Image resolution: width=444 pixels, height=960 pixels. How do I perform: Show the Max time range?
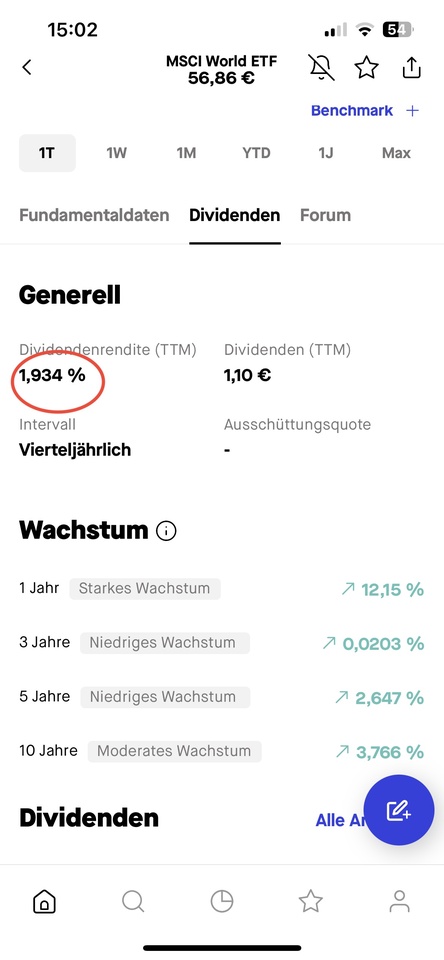(x=396, y=153)
